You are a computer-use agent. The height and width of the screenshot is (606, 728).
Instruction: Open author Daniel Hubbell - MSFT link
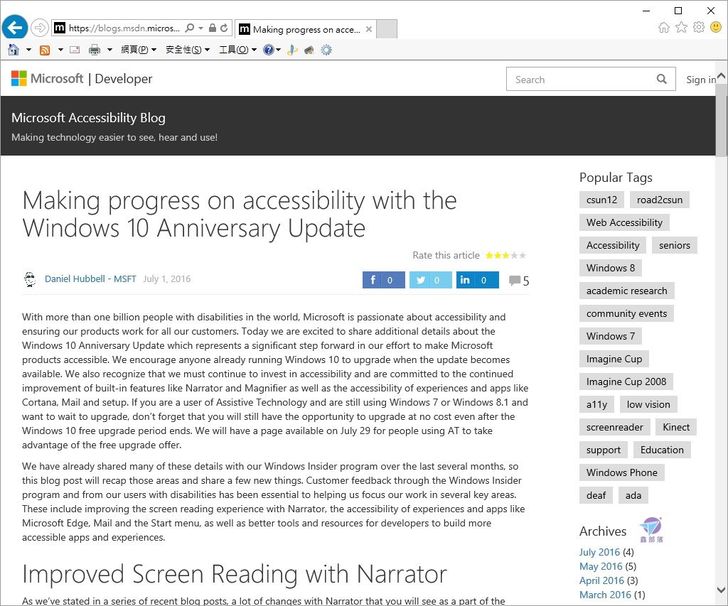point(89,279)
